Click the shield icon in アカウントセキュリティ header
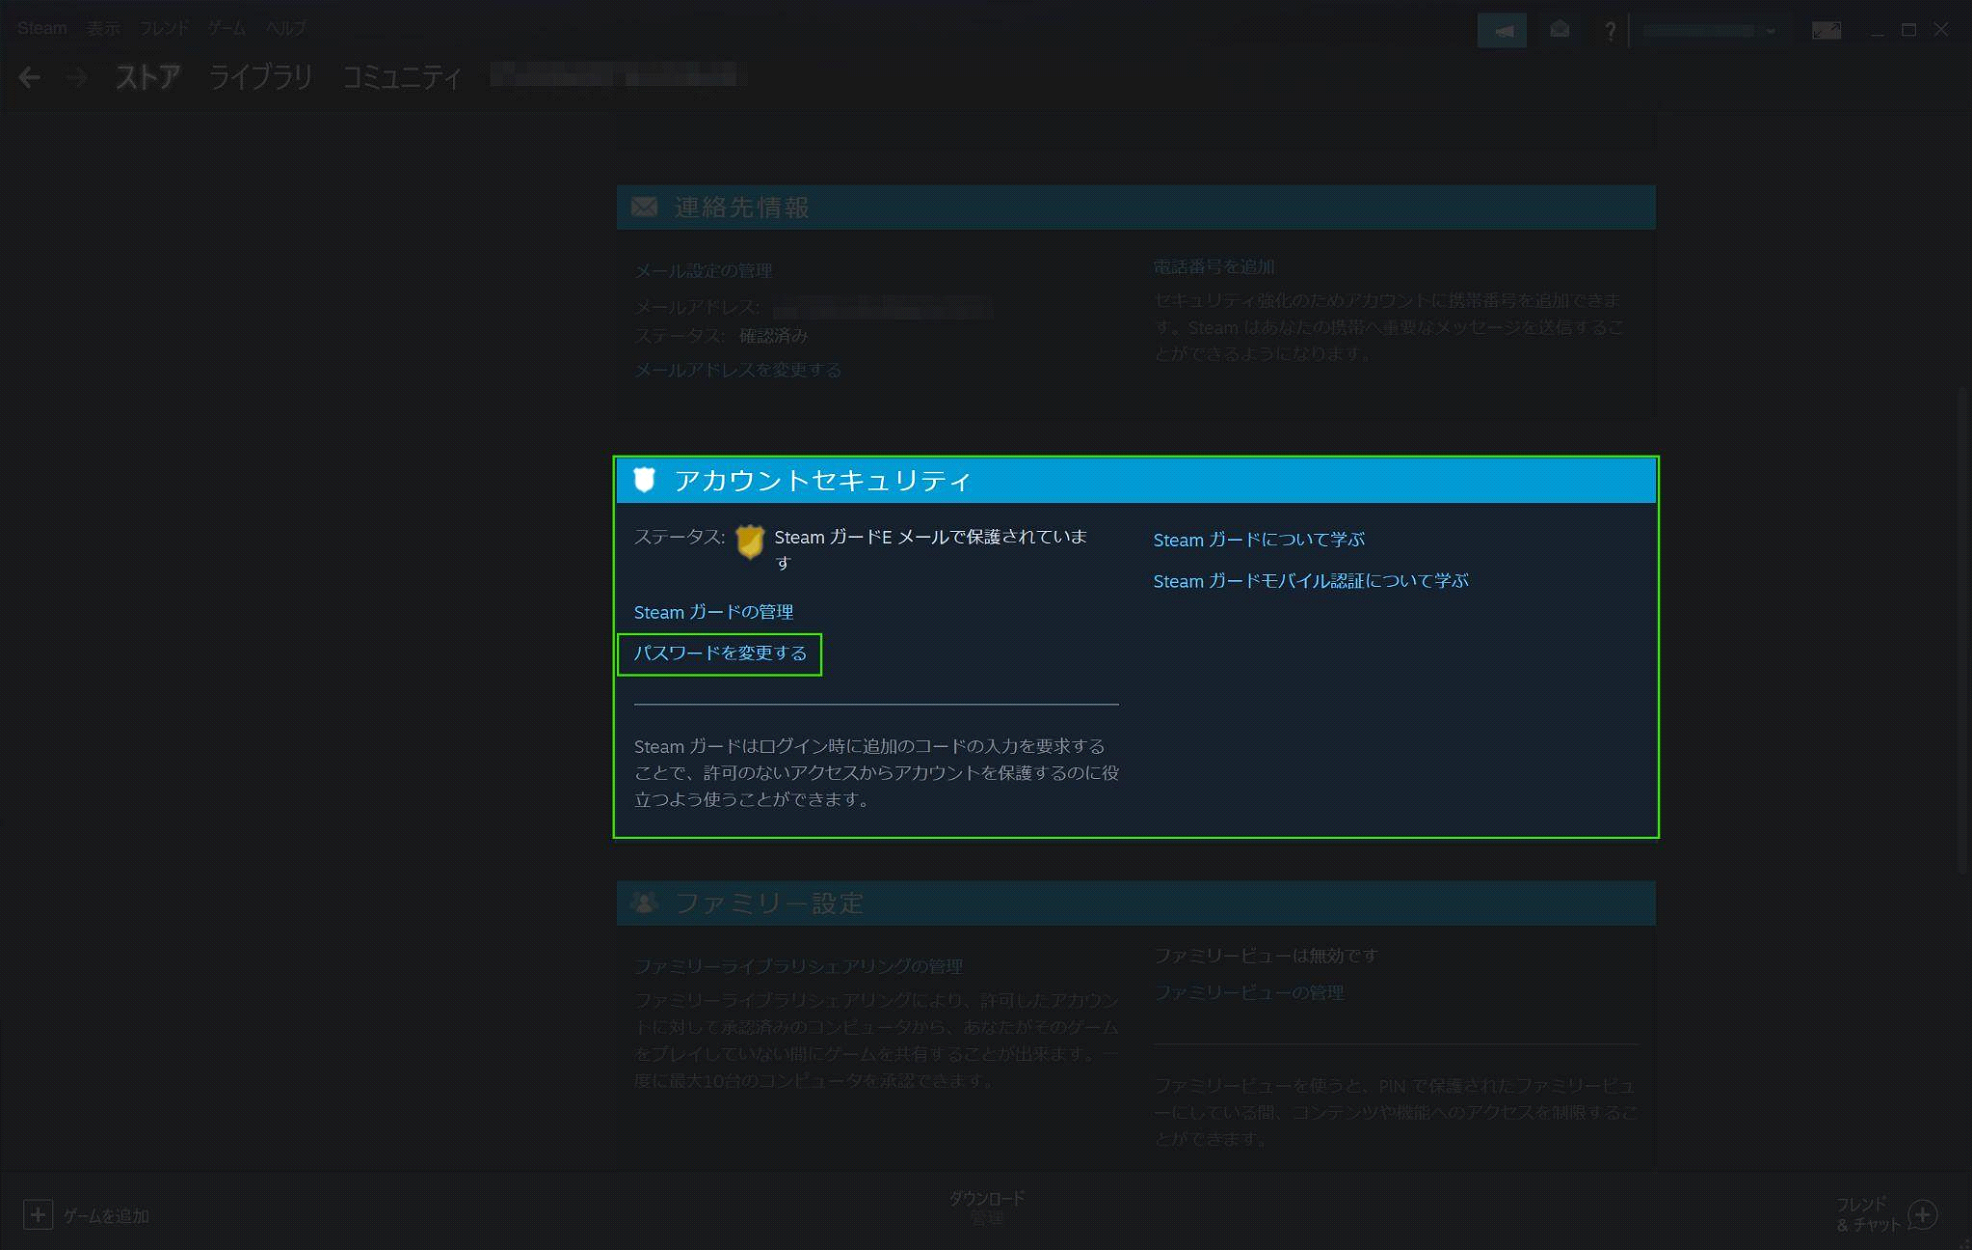This screenshot has height=1250, width=1972. coord(644,480)
